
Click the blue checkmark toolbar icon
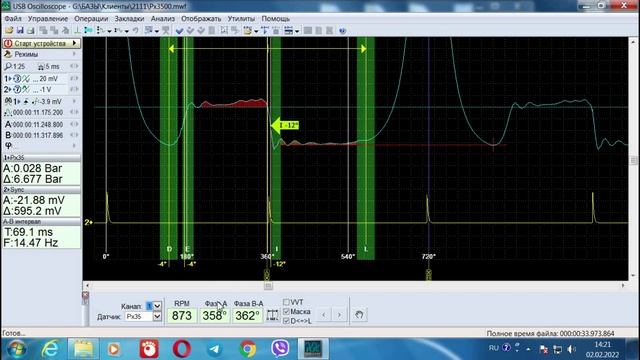(179, 31)
